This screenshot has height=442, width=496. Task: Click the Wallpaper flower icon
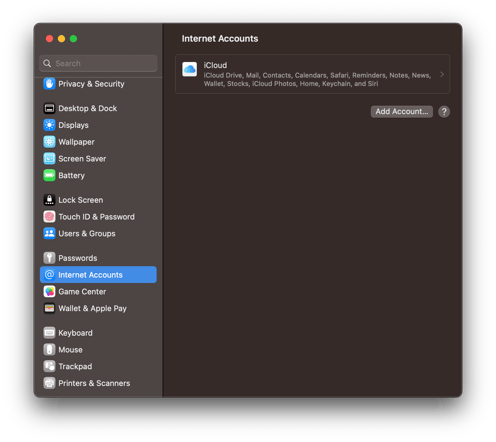tap(49, 142)
